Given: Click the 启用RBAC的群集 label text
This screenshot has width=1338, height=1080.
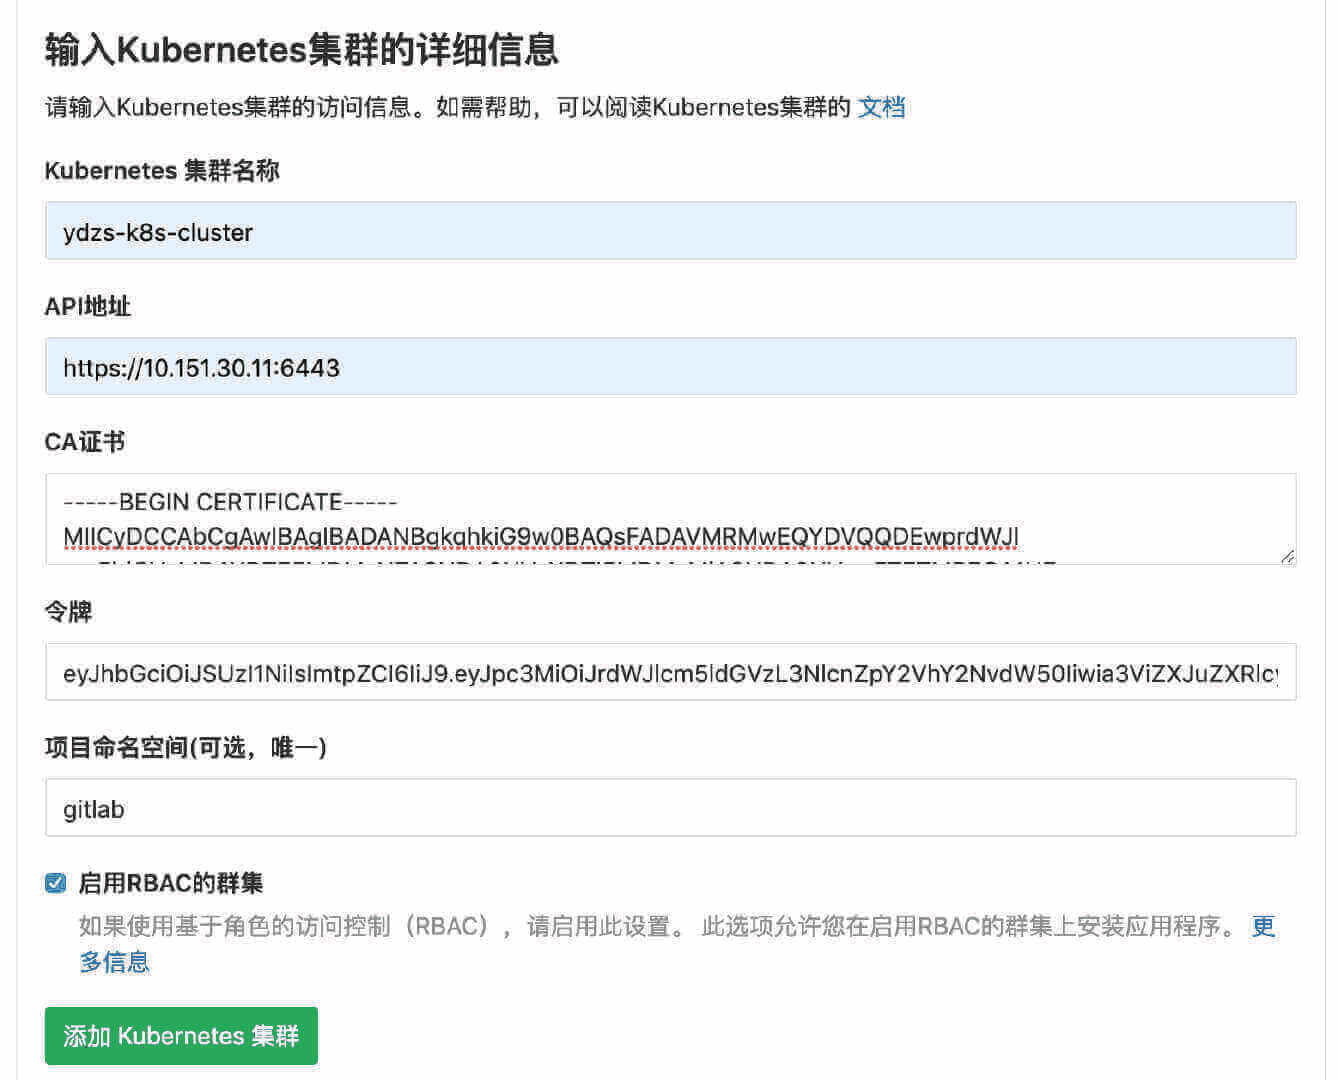Looking at the screenshot, I should pos(171,883).
